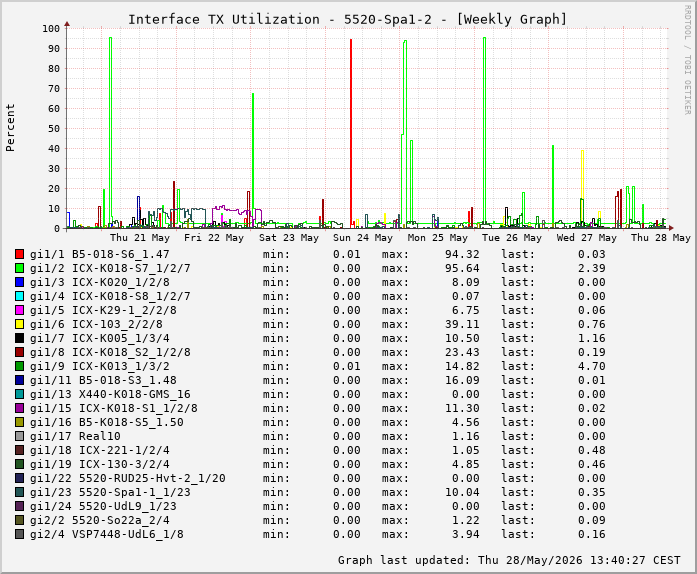Select legend label gi1/7 ICX-K005_1/3/4

[100, 338]
